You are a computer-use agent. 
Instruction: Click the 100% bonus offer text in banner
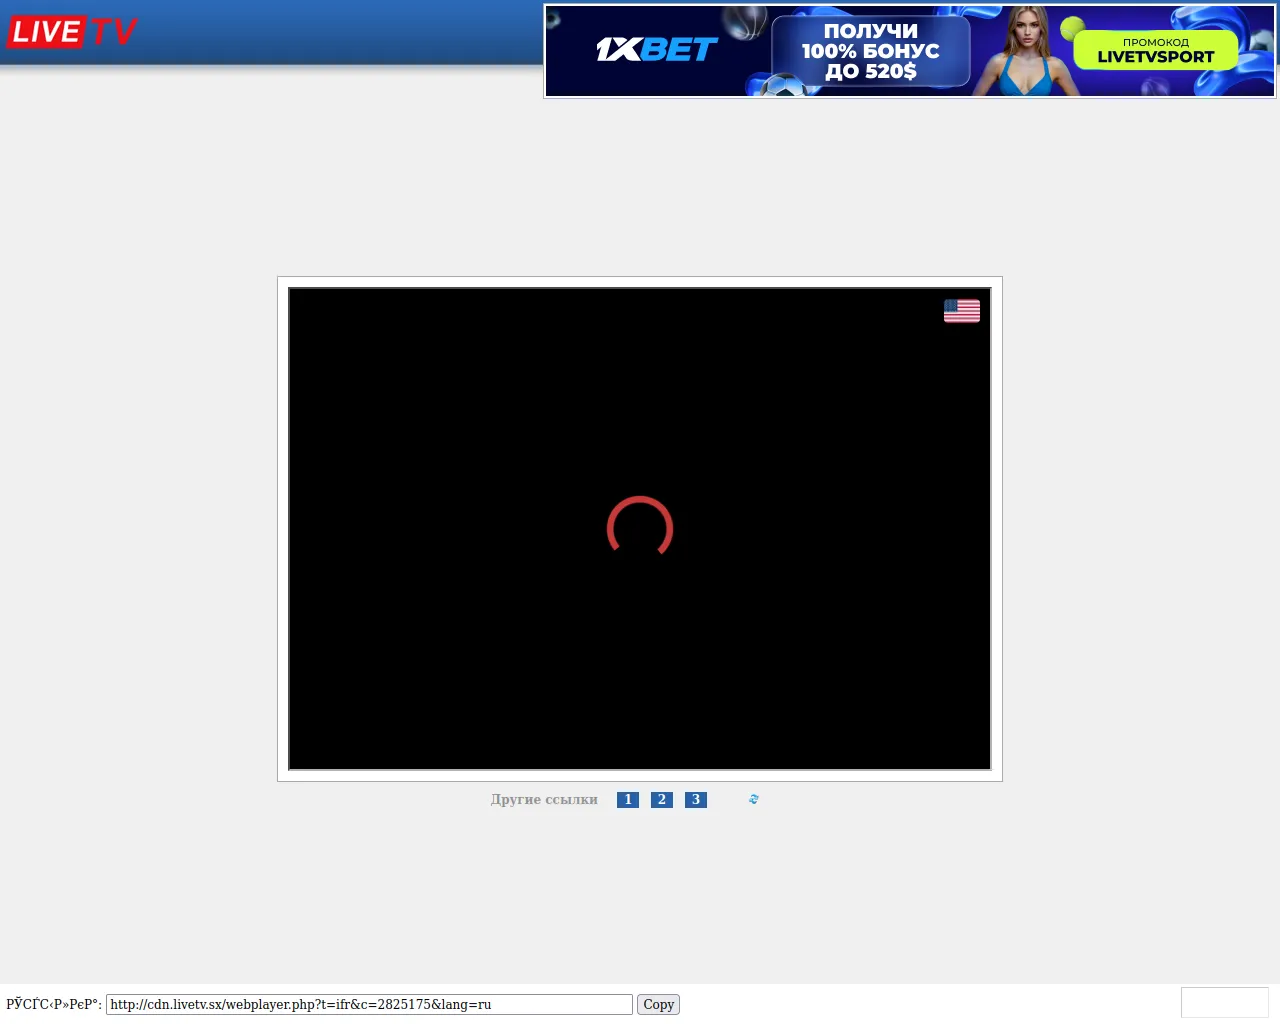tap(870, 51)
